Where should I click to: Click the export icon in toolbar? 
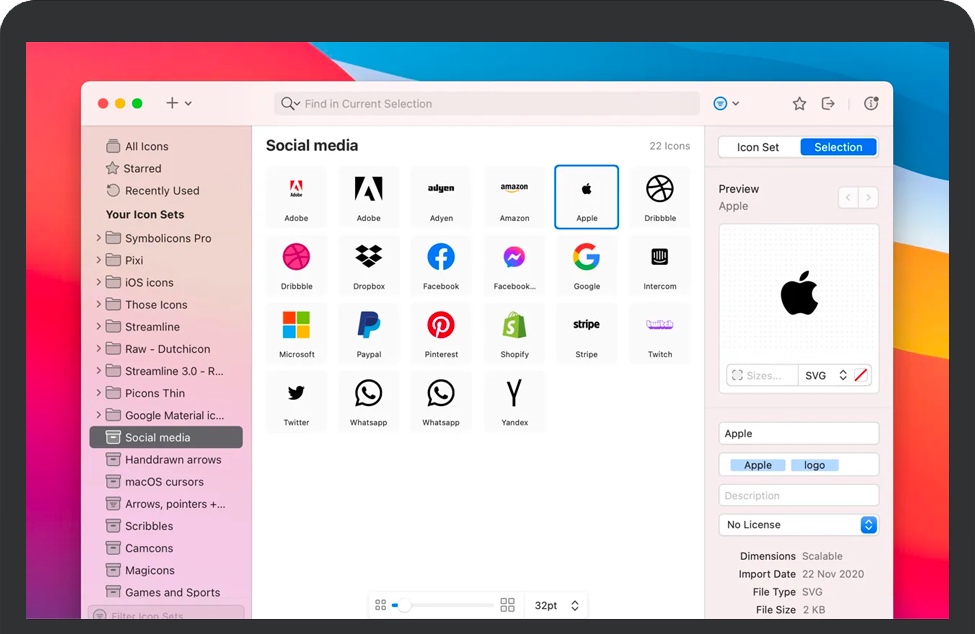click(x=828, y=104)
